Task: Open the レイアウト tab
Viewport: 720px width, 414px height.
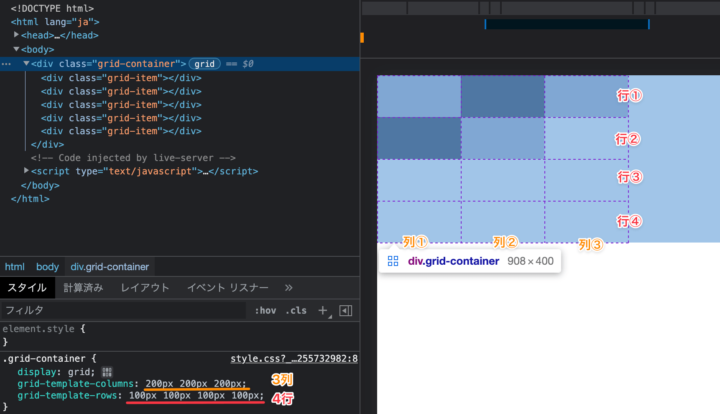Action: (x=145, y=288)
